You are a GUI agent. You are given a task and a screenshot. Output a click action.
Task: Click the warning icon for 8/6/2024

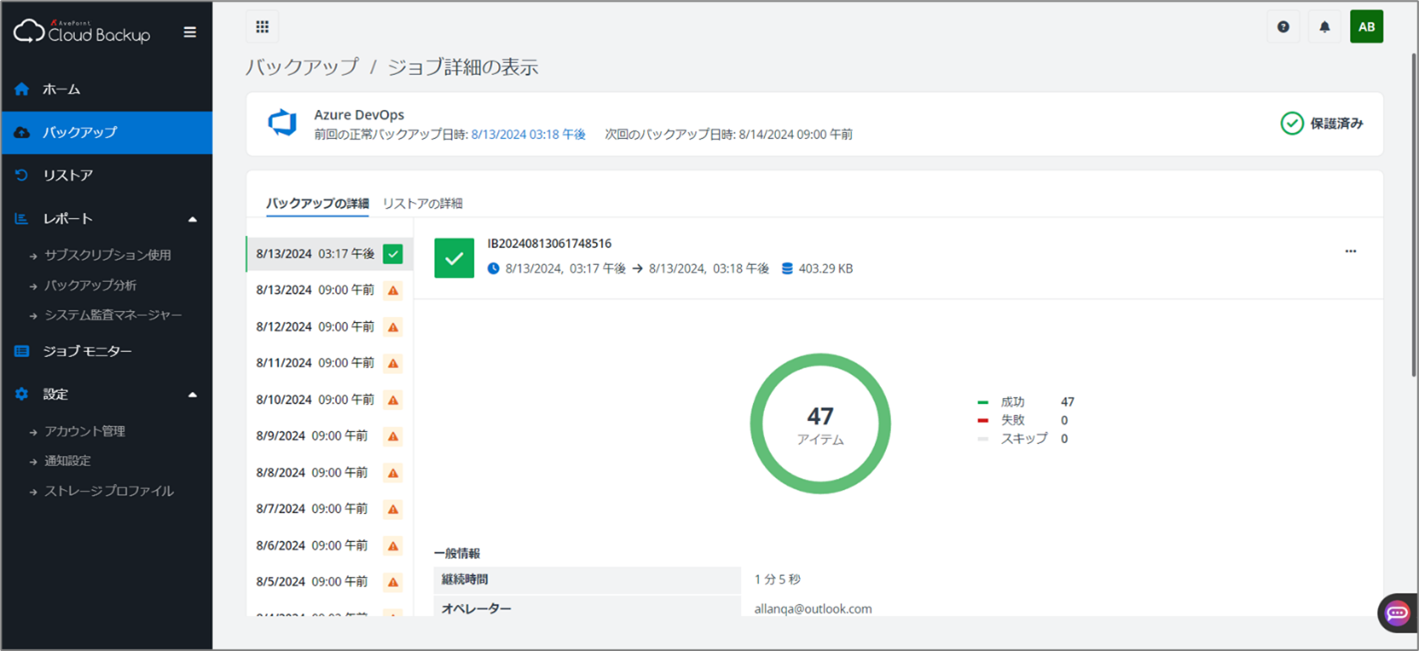(393, 546)
